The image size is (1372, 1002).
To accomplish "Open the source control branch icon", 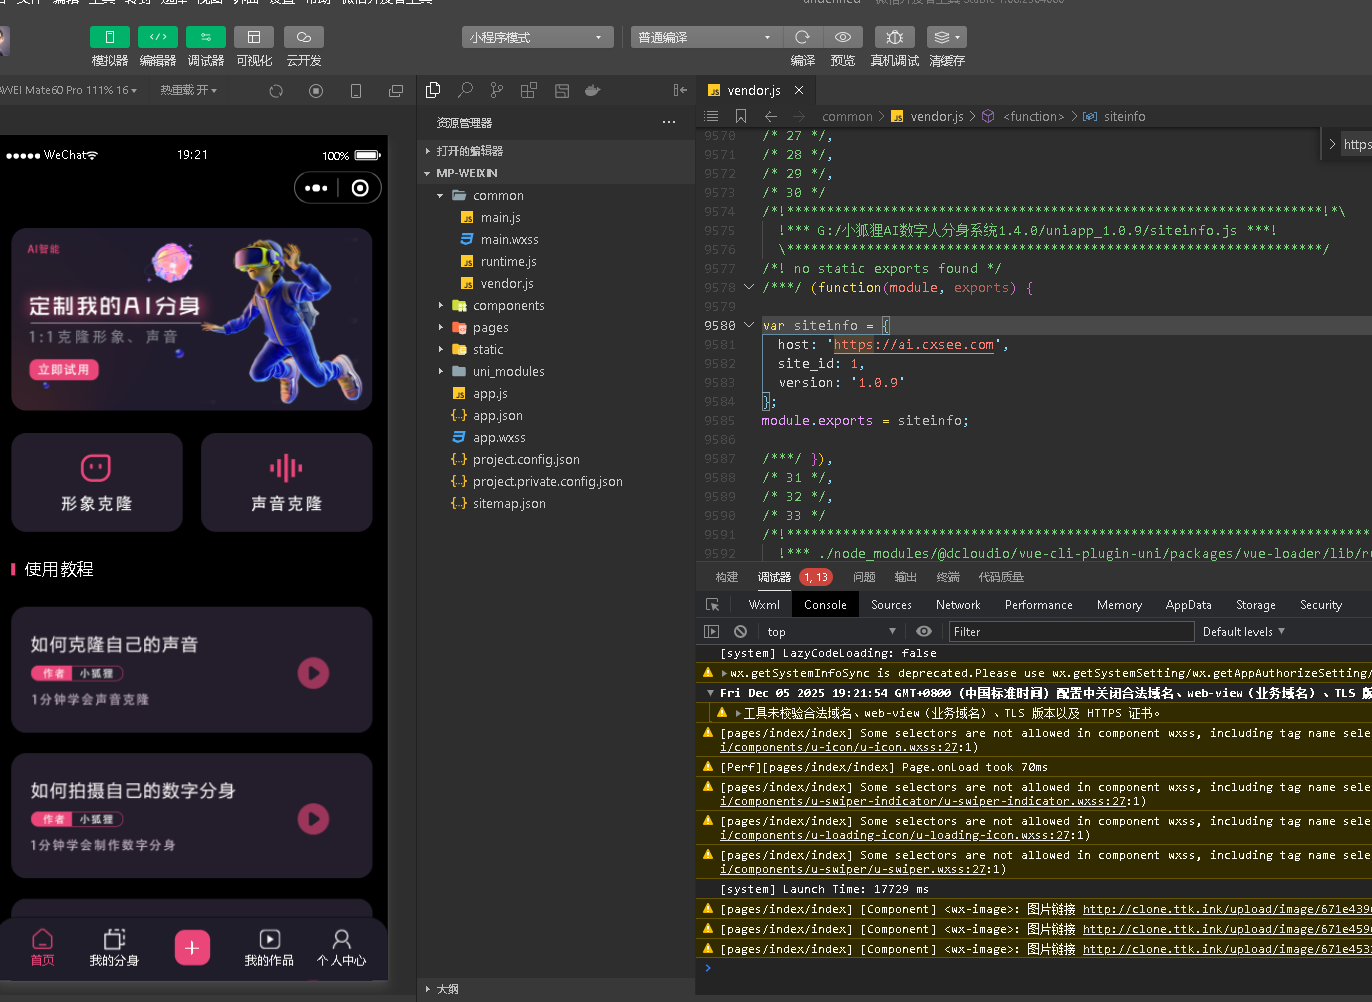I will [497, 90].
